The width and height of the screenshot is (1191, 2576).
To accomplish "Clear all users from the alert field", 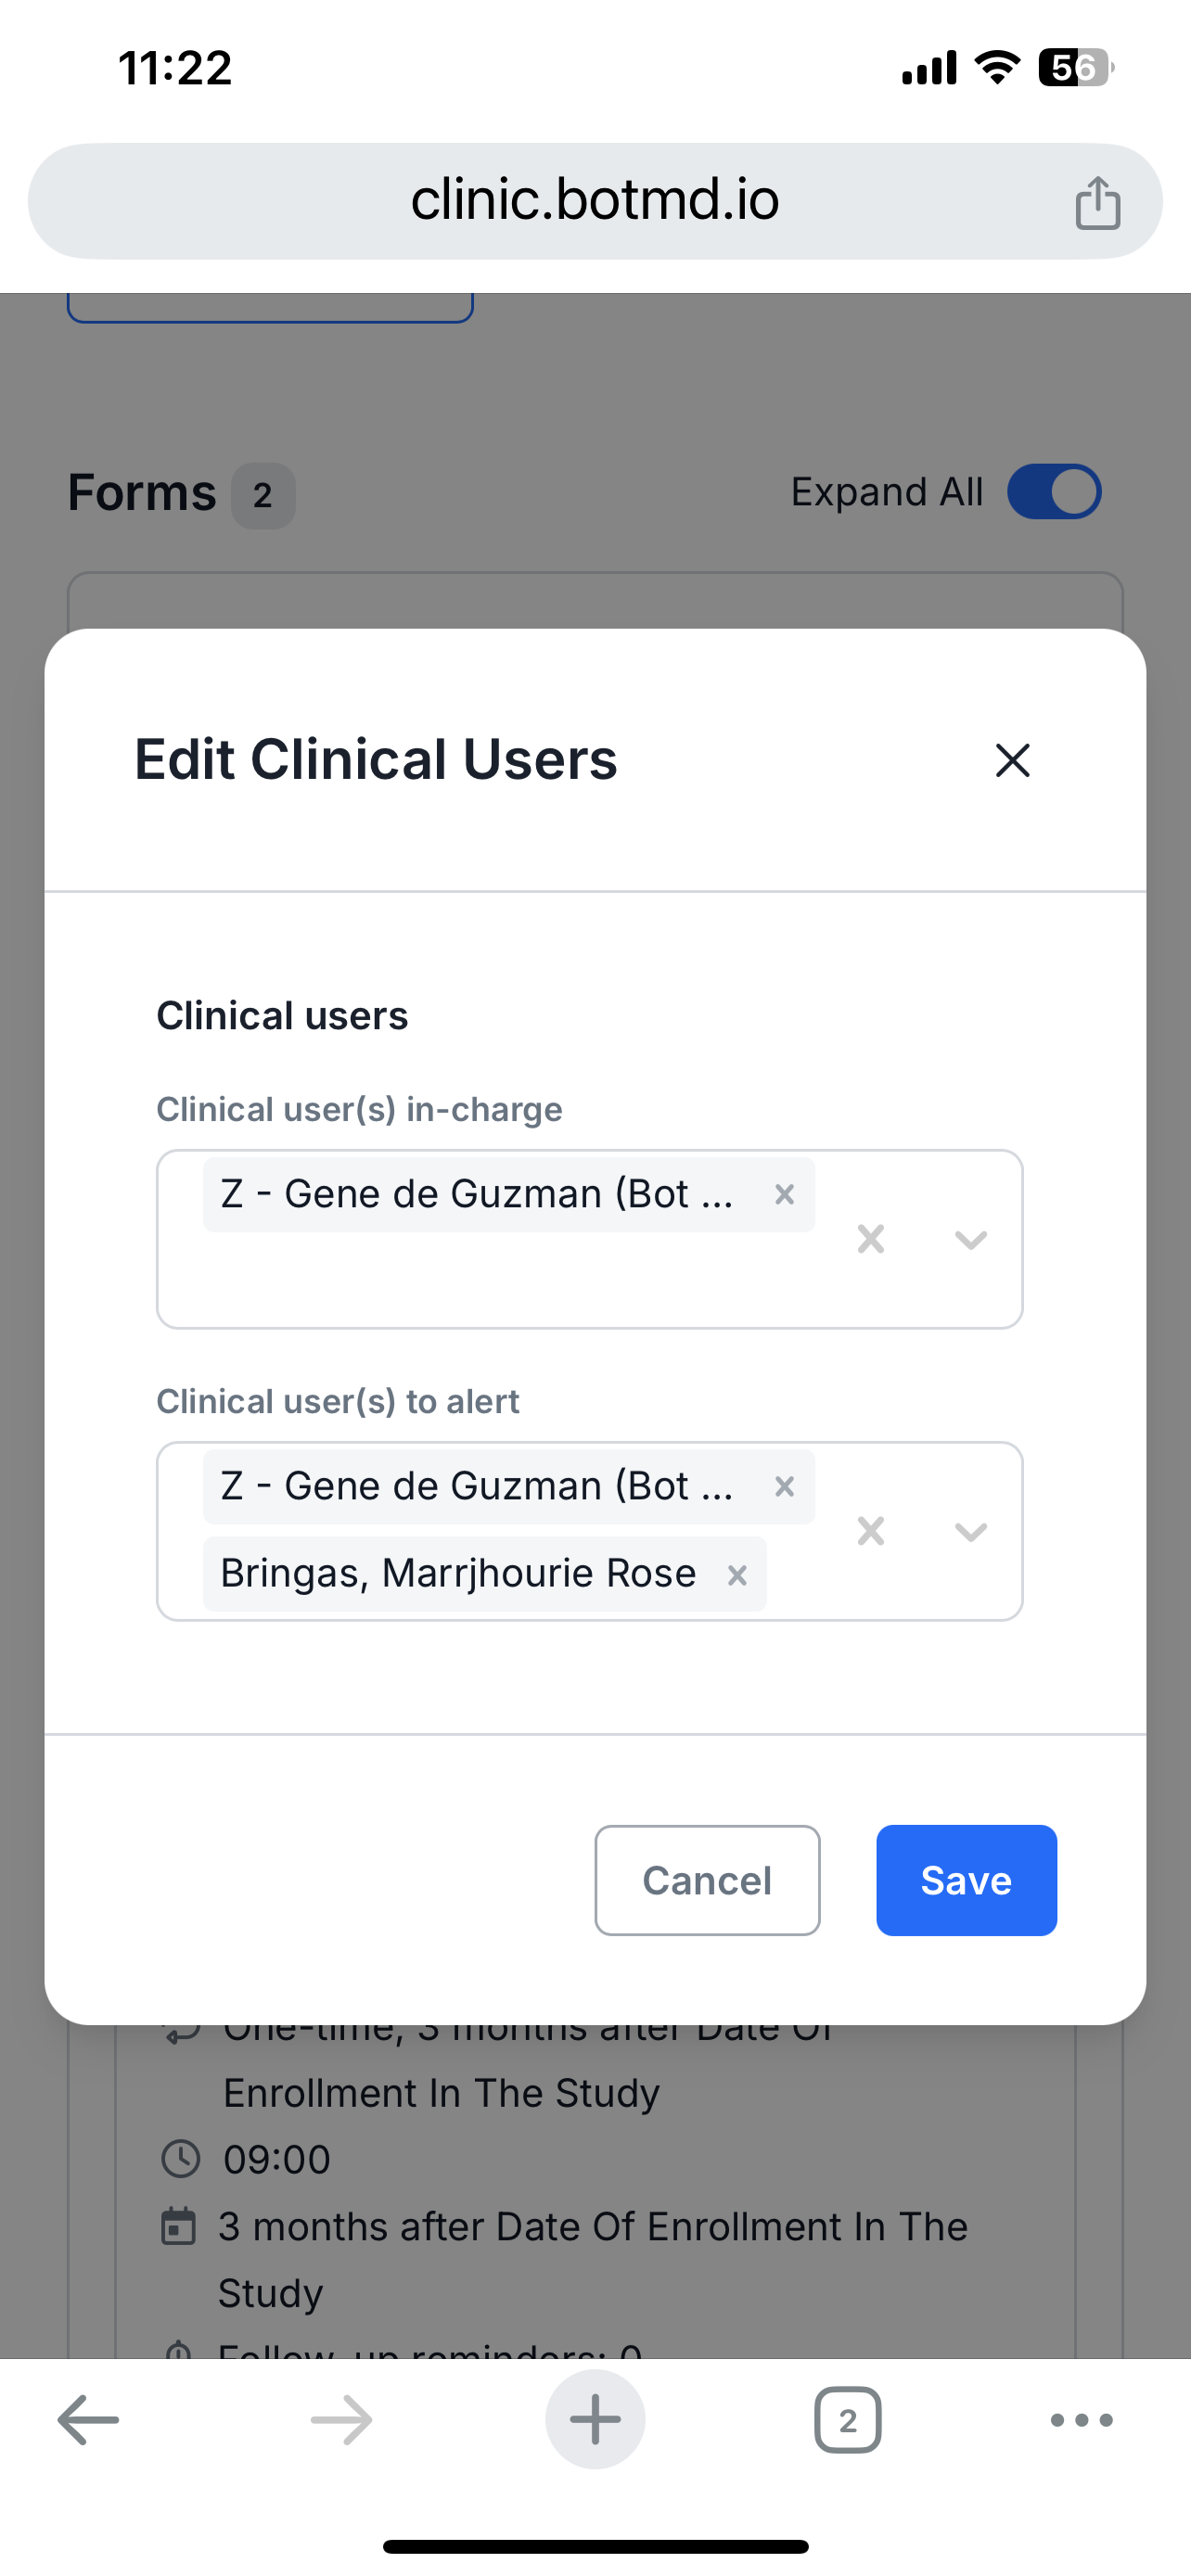I will pyautogui.click(x=869, y=1531).
